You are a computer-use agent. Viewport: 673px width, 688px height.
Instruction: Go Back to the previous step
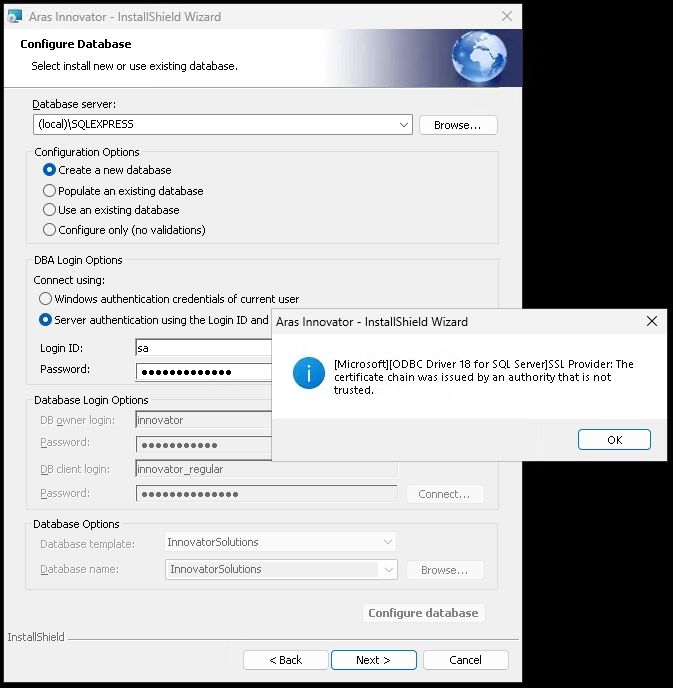(286, 660)
